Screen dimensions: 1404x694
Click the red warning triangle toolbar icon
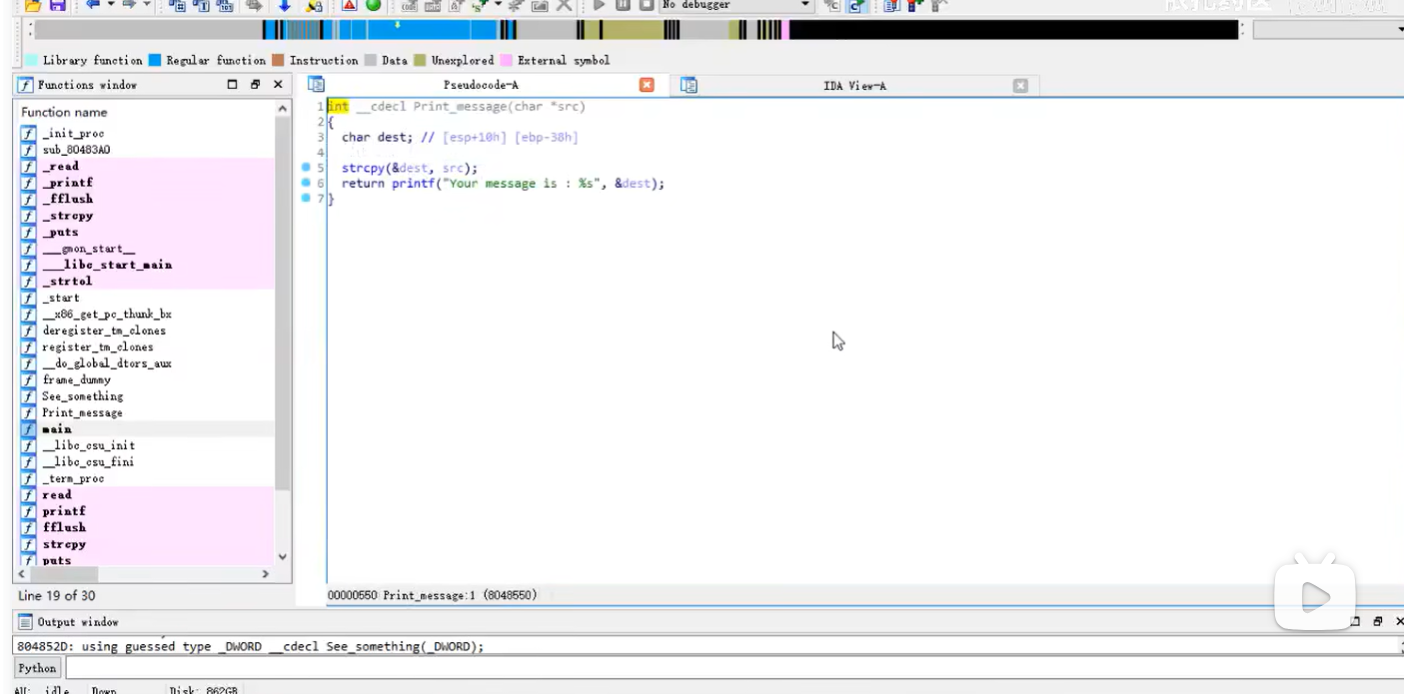point(349,5)
